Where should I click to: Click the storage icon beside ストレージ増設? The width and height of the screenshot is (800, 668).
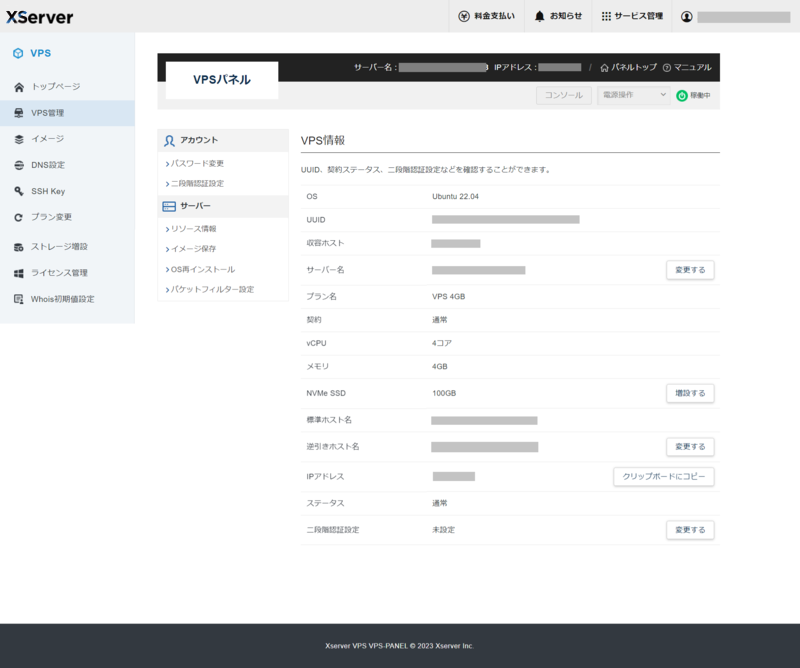pos(19,247)
